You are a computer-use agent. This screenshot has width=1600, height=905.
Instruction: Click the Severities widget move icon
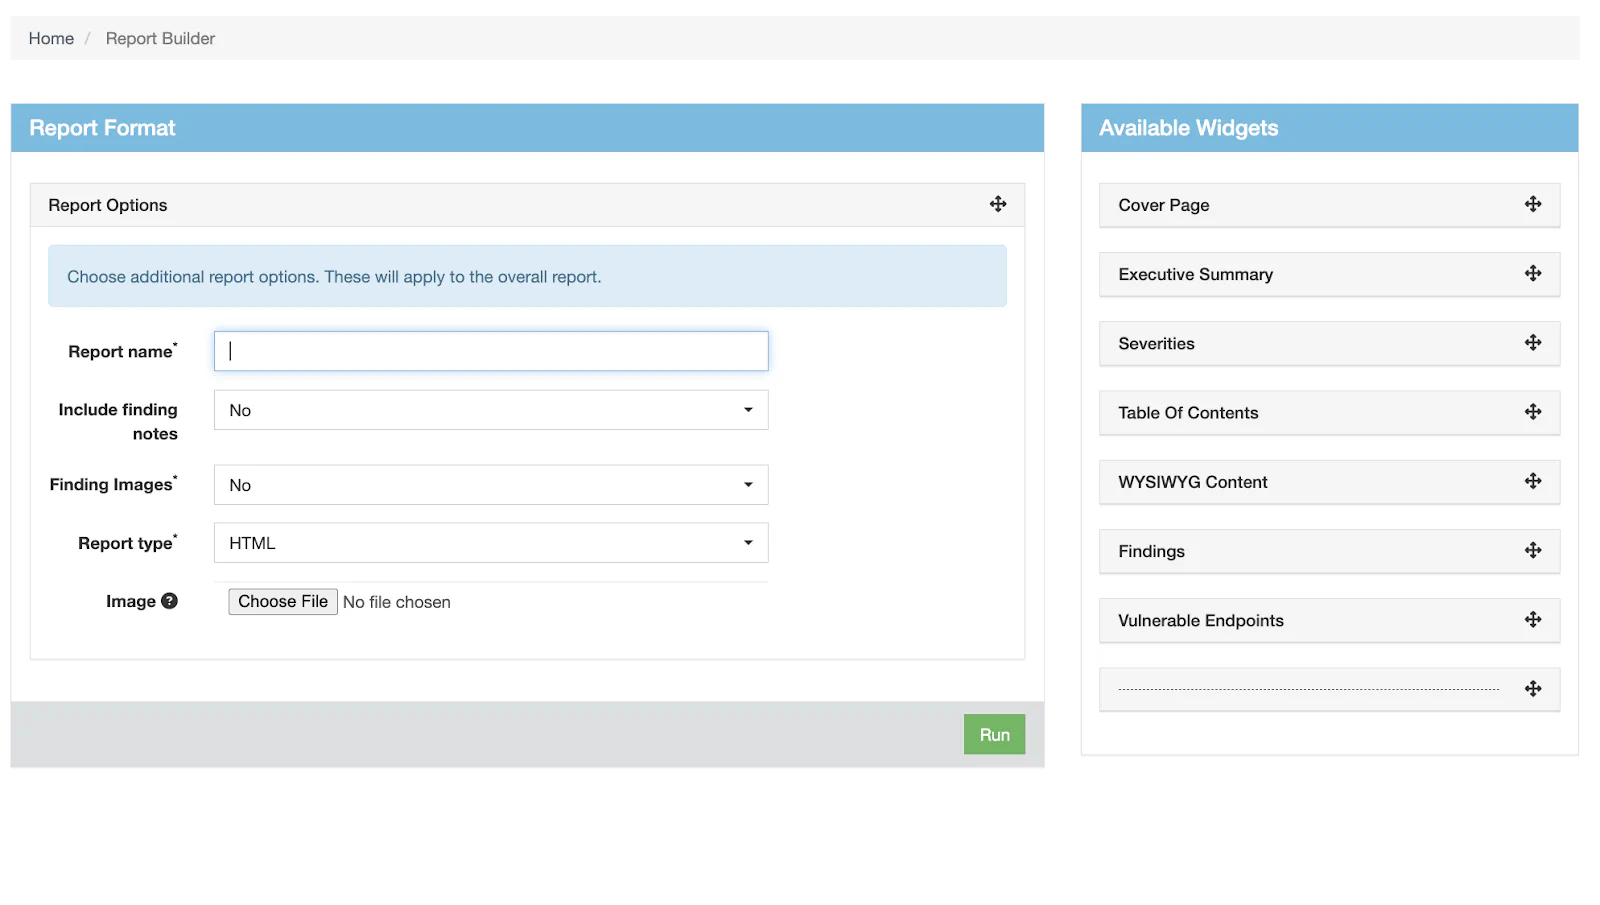[x=1532, y=343]
